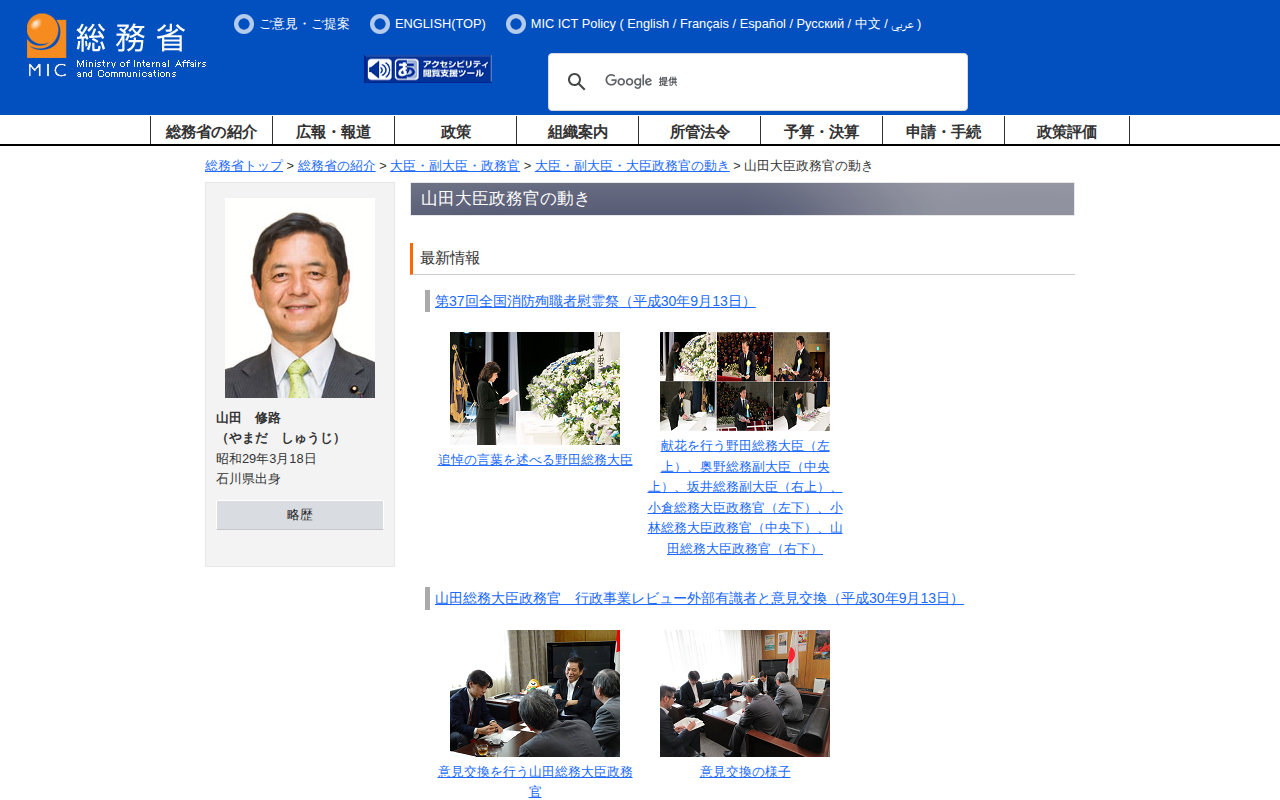The image size is (1280, 800).
Task: Open the 献花を行う野田総務大臣 caption link
Action: pyautogui.click(x=745, y=497)
